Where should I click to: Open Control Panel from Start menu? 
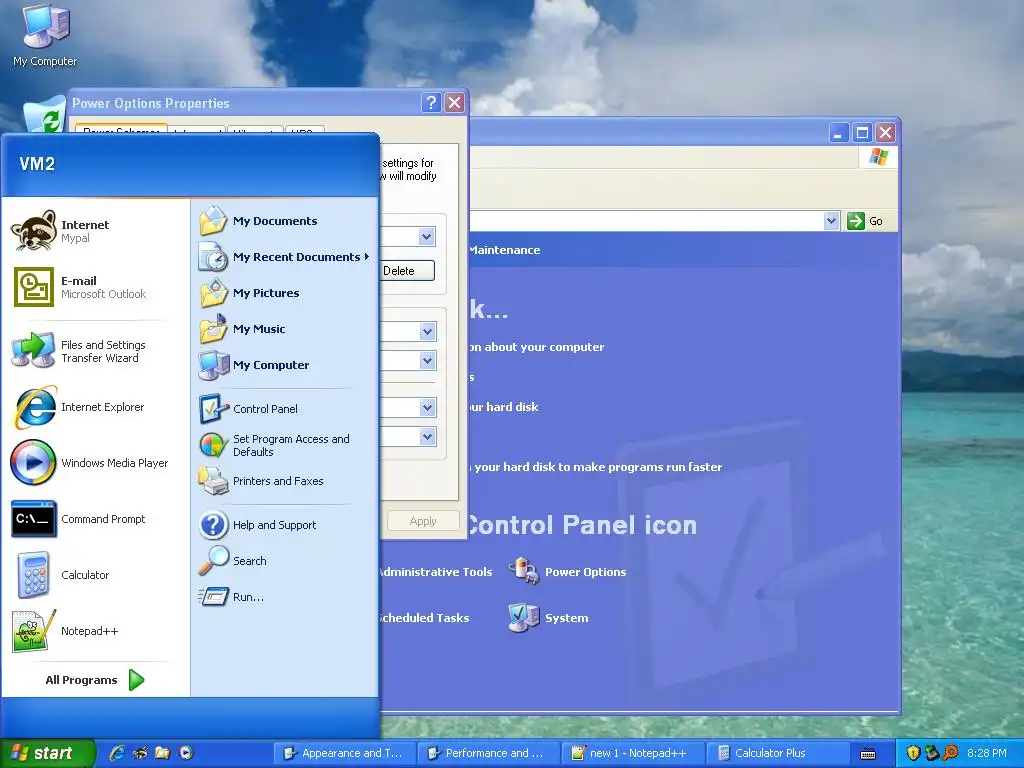pyautogui.click(x=248, y=409)
